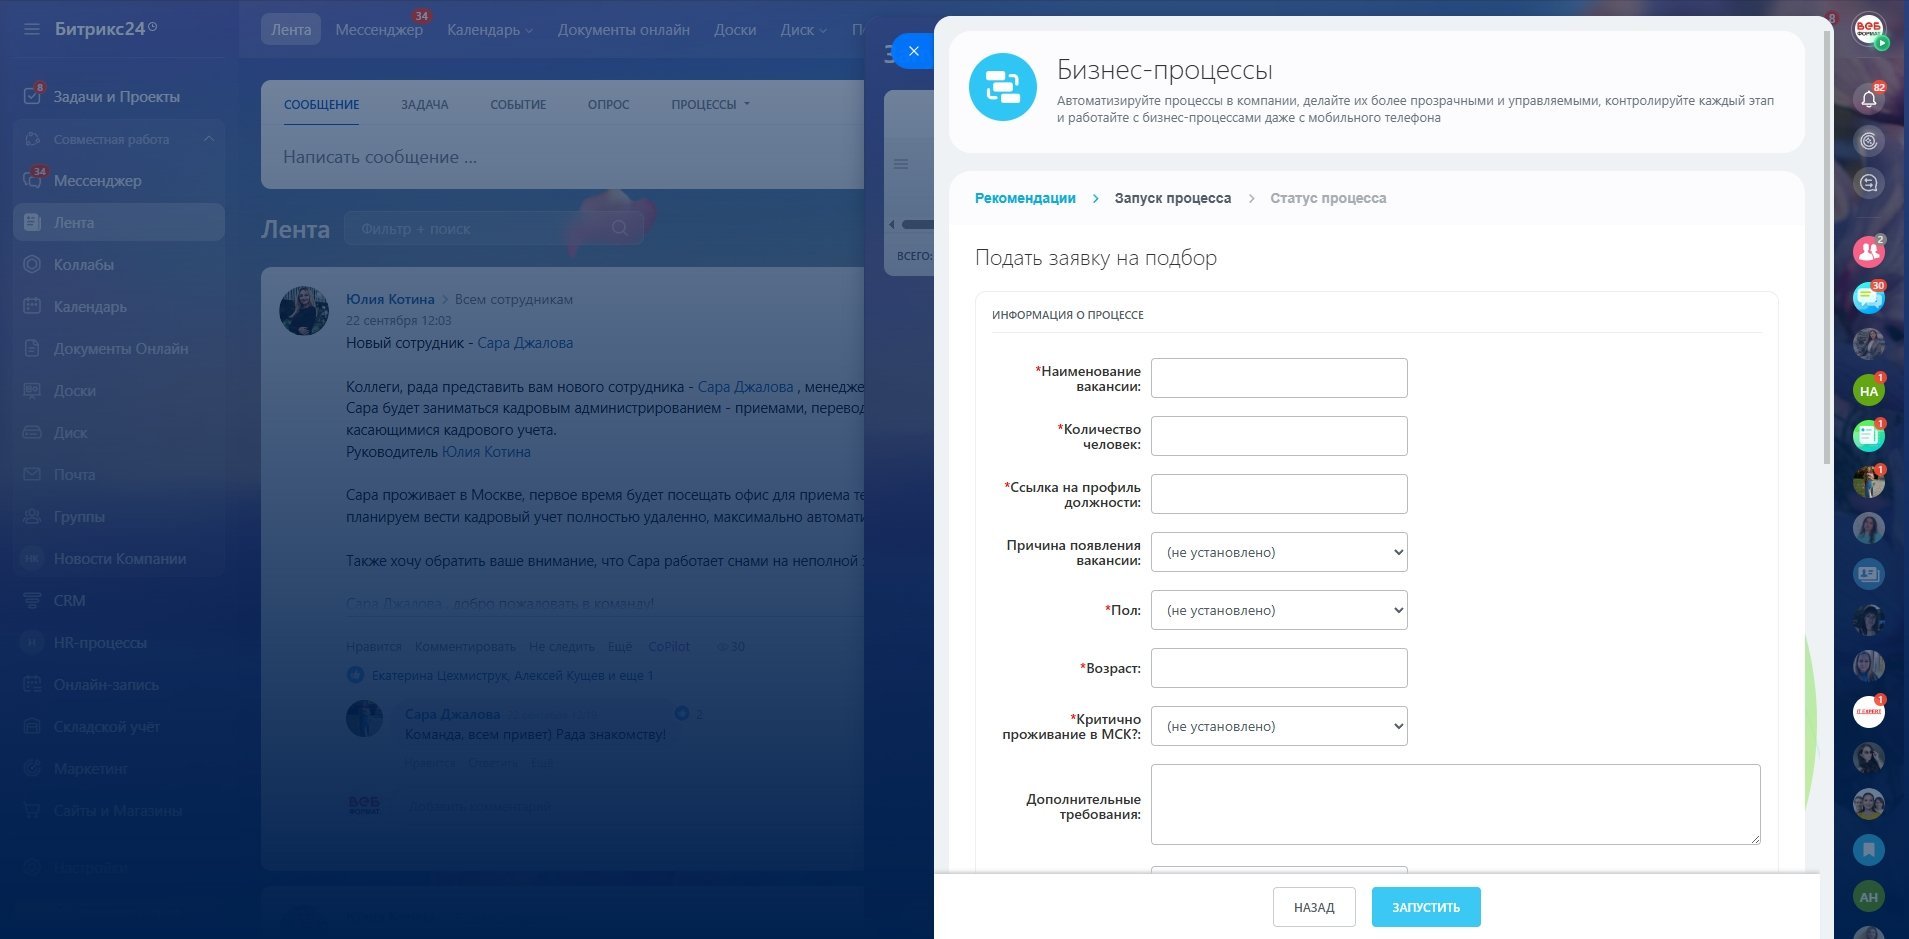Expand the ПРОЦЕССЫ dropdown in post form
This screenshot has height=939, width=1909.
coord(710,104)
